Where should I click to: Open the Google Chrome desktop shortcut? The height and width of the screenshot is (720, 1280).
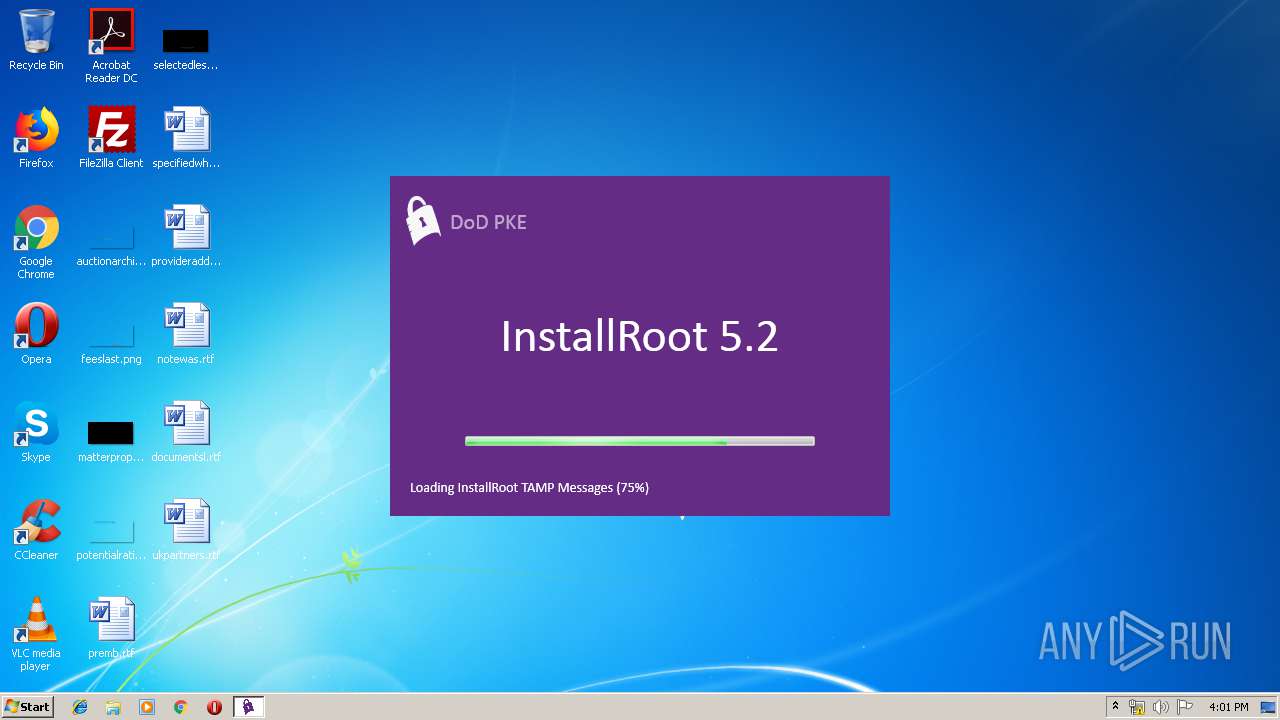[36, 242]
